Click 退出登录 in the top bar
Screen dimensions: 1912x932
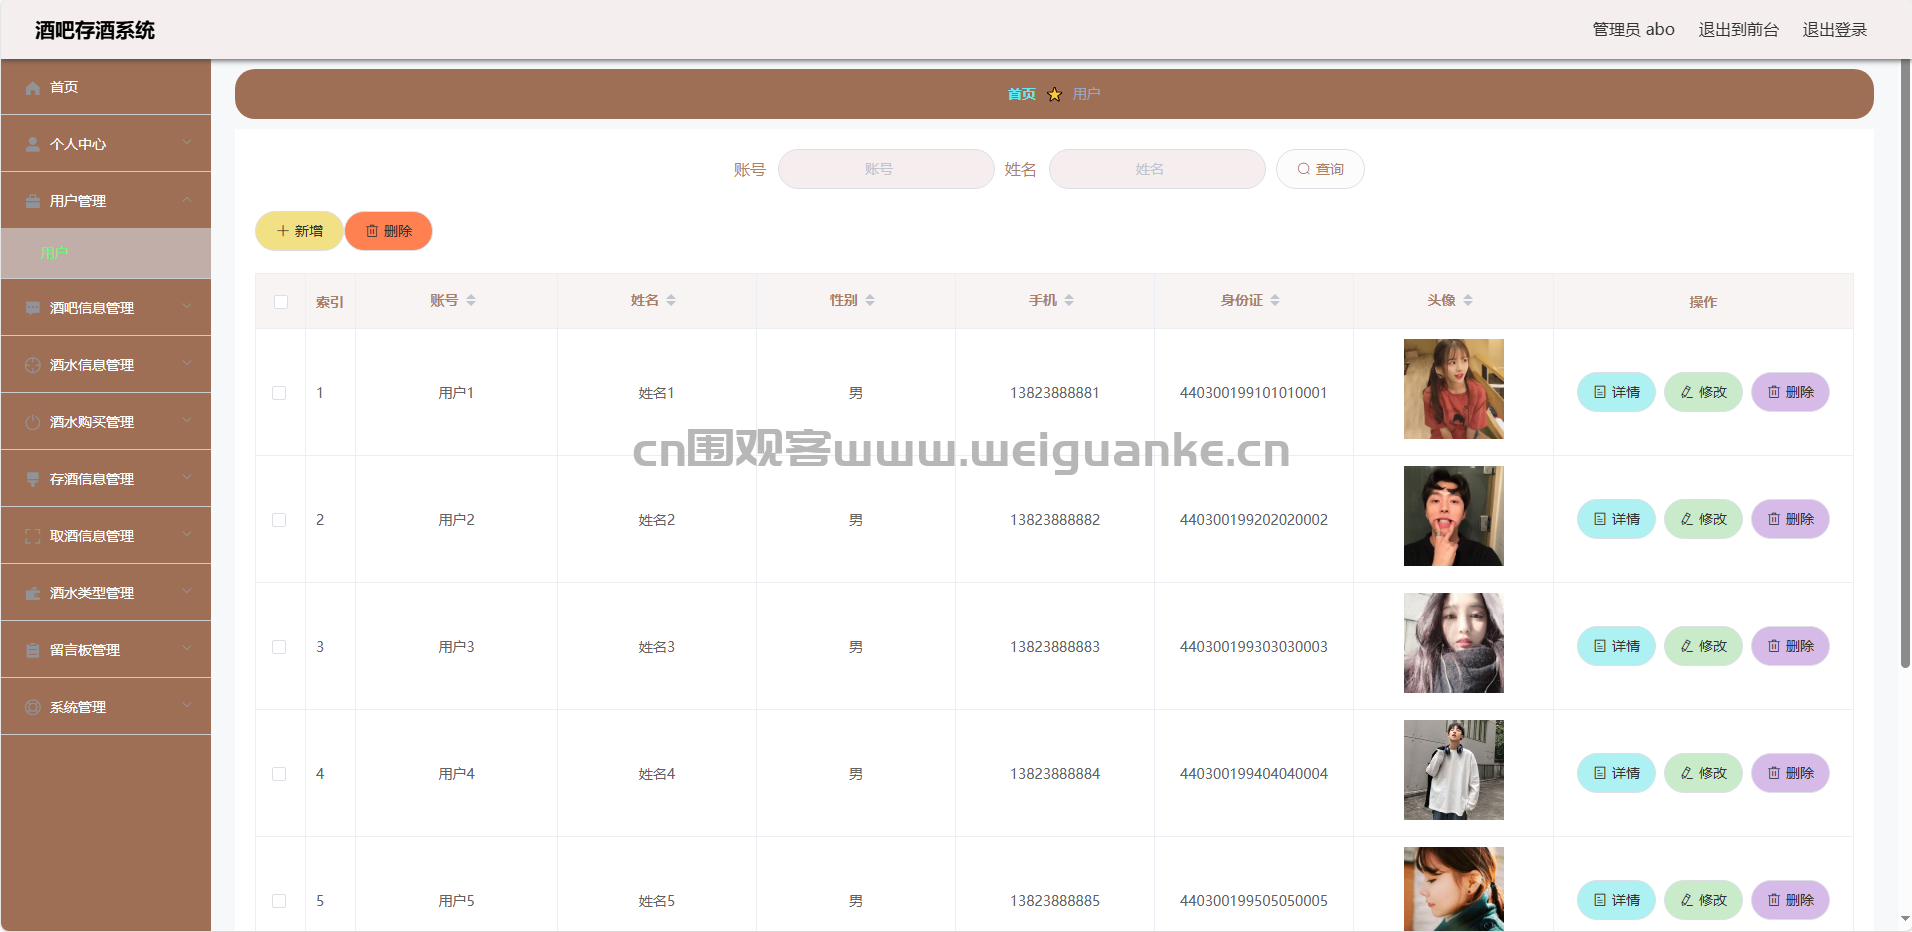[x=1834, y=30]
